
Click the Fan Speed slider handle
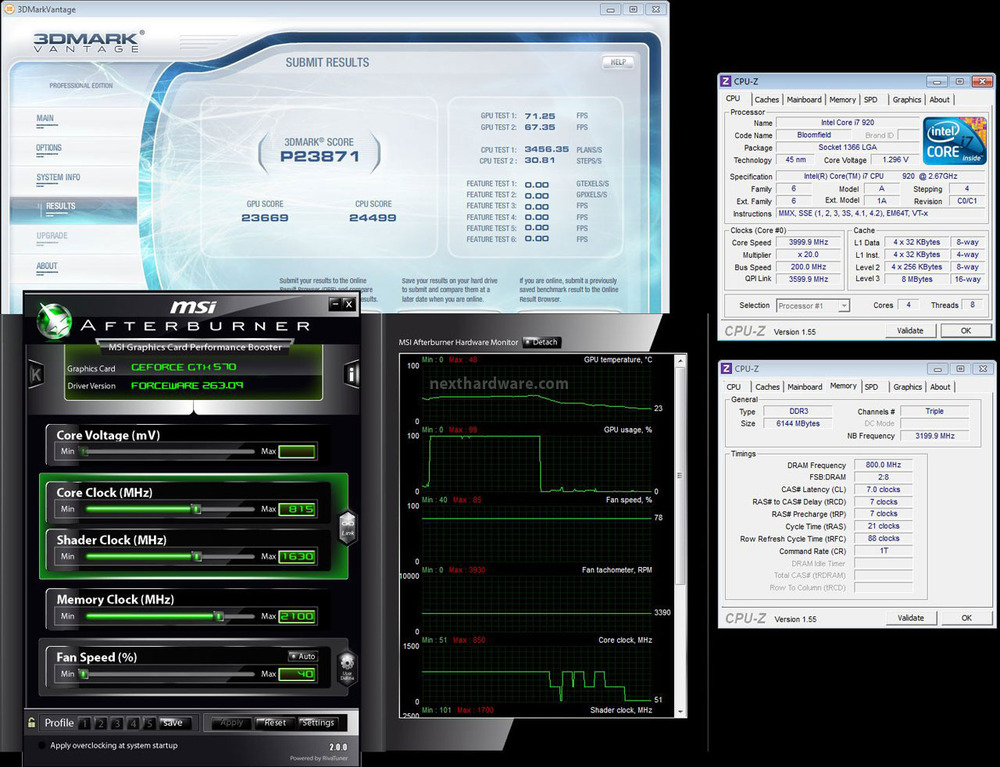(x=84, y=674)
